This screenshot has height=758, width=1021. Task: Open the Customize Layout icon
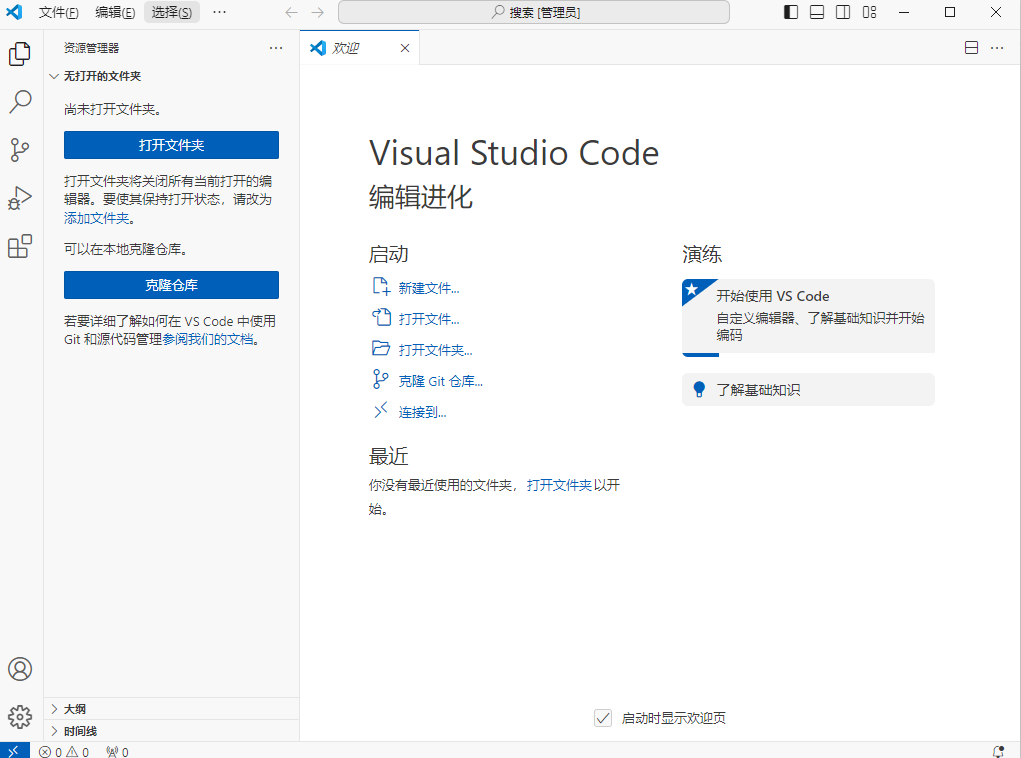click(869, 12)
